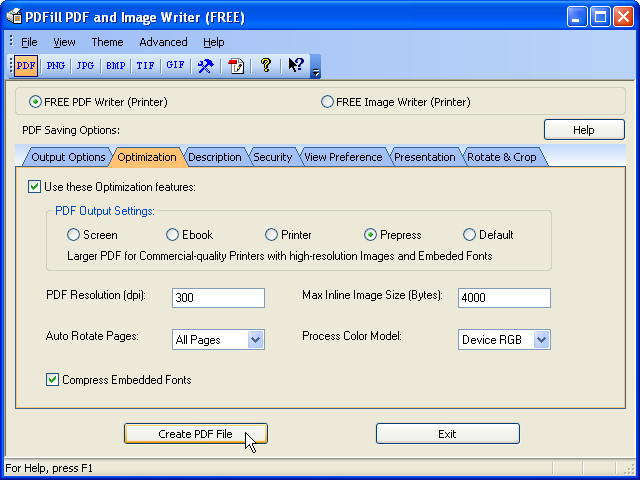Select the BMP format toolbar icon
Screen dimensions: 640x480
[116, 66]
